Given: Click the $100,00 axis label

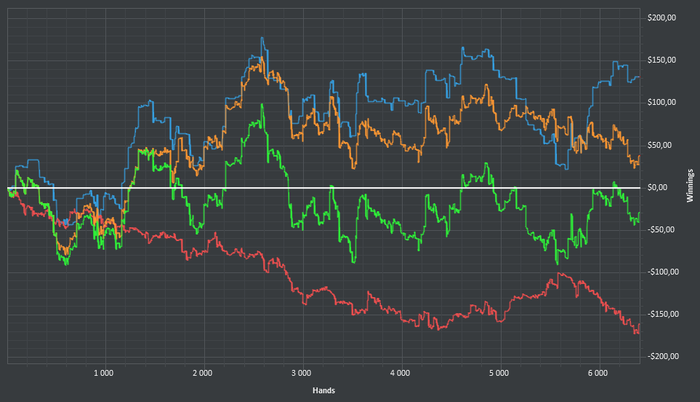Looking at the screenshot, I should coord(662,102).
